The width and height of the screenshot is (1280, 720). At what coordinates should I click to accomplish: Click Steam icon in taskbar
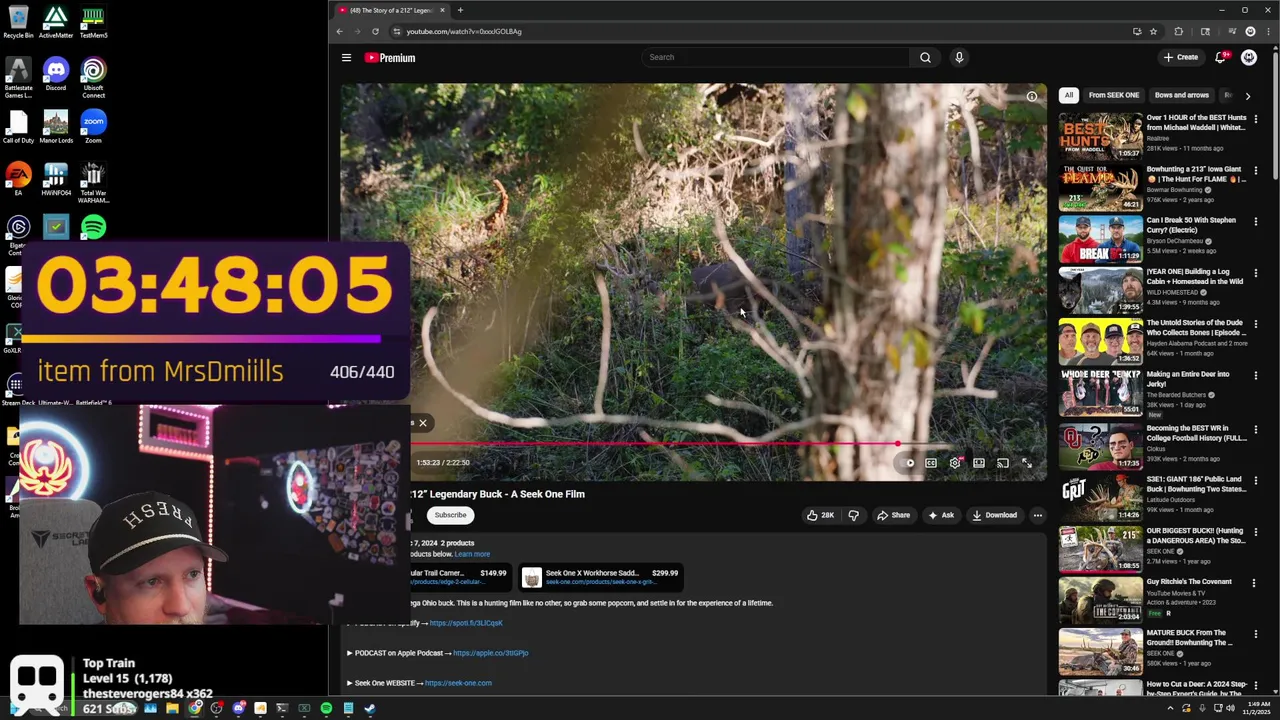[369, 709]
